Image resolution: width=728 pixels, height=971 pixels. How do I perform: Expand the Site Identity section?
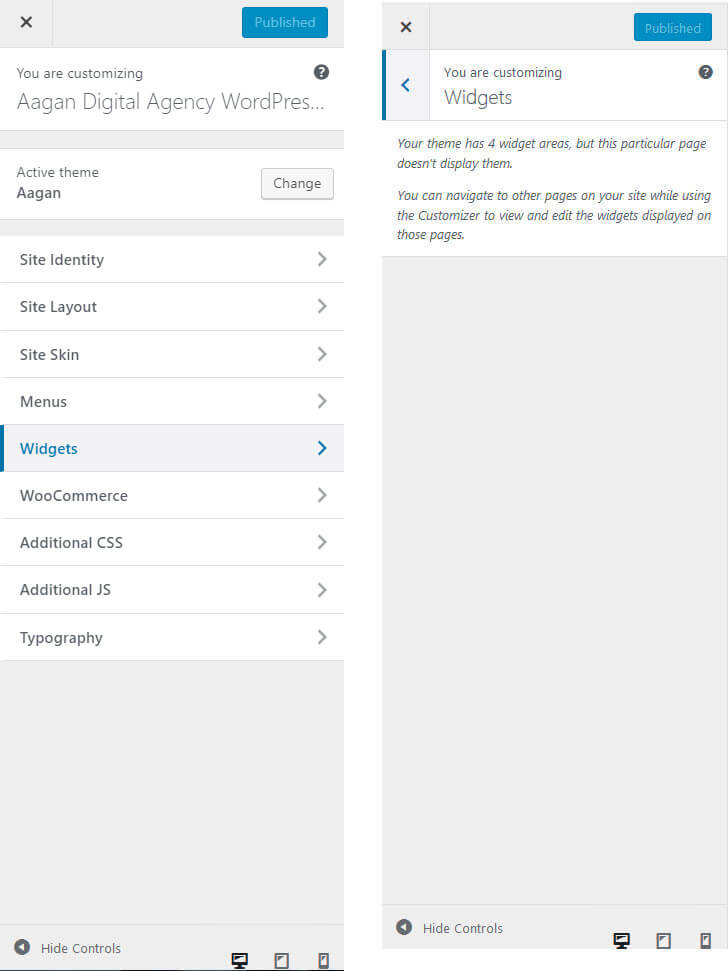click(x=172, y=259)
